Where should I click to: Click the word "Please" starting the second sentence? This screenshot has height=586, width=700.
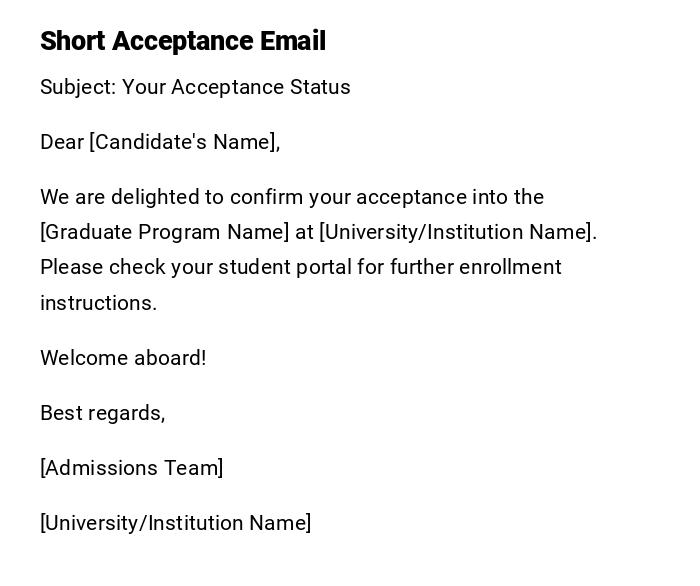coord(71,267)
